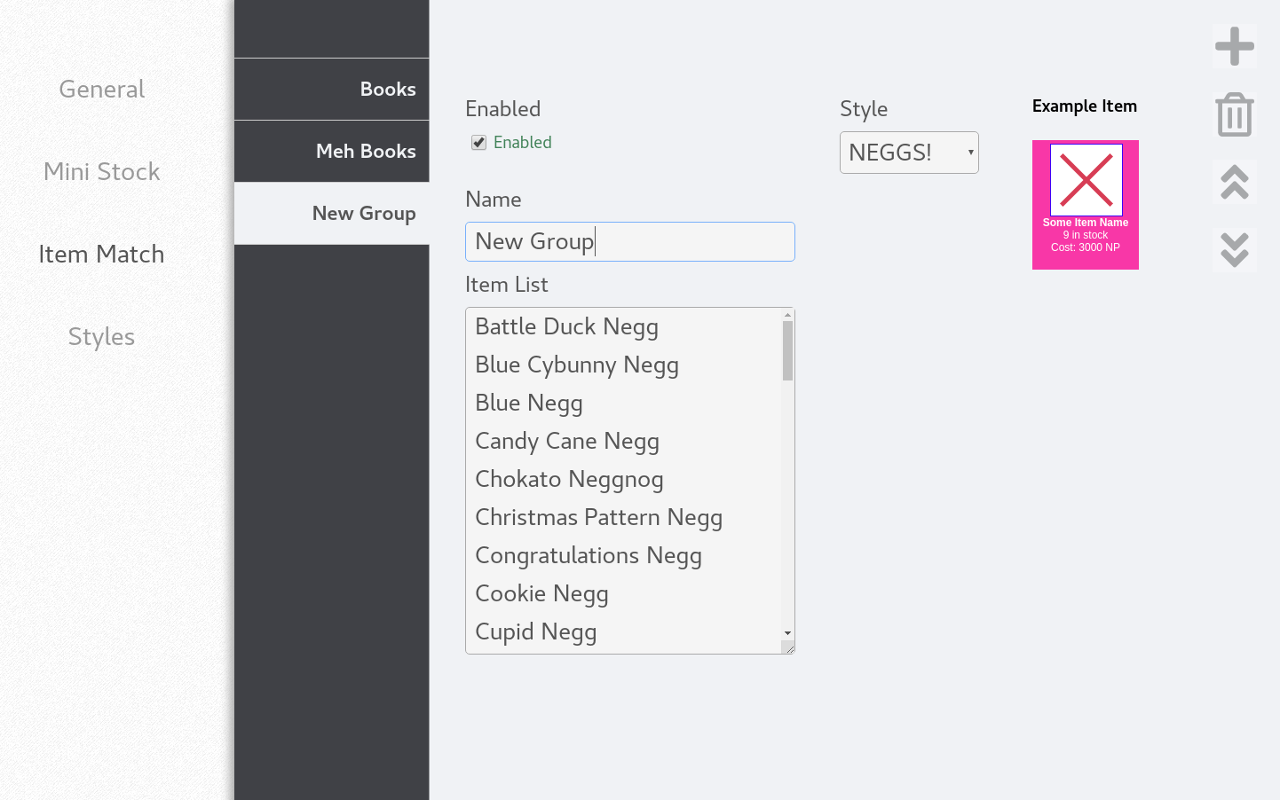Open the Style dropdown showing NEGGS!
The image size is (1280, 800).
click(909, 152)
